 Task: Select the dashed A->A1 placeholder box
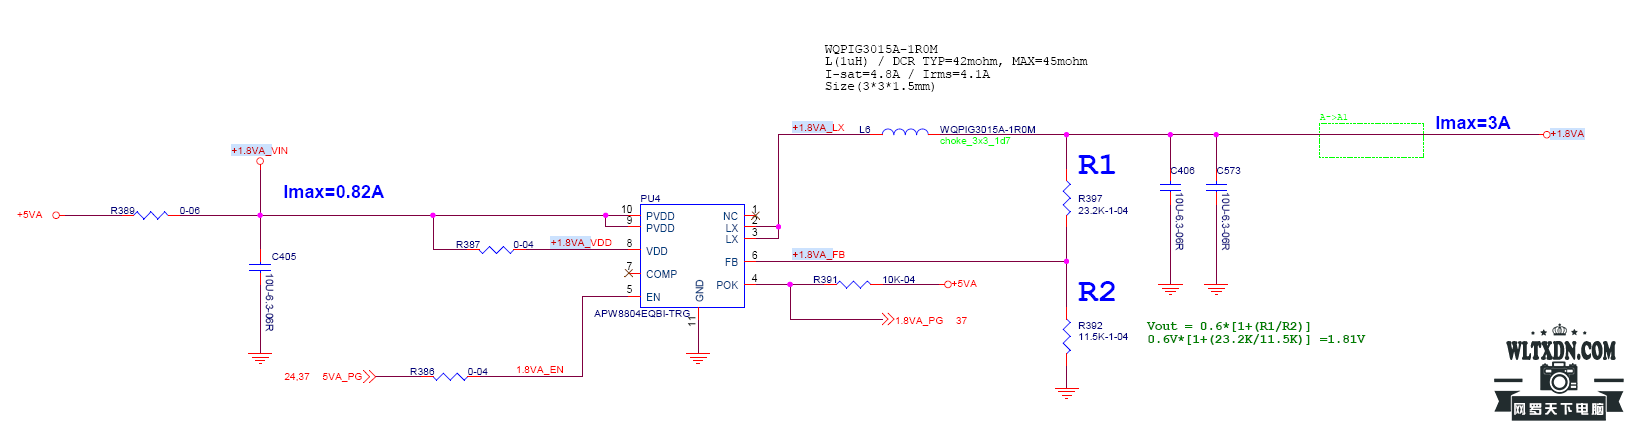pos(1371,140)
